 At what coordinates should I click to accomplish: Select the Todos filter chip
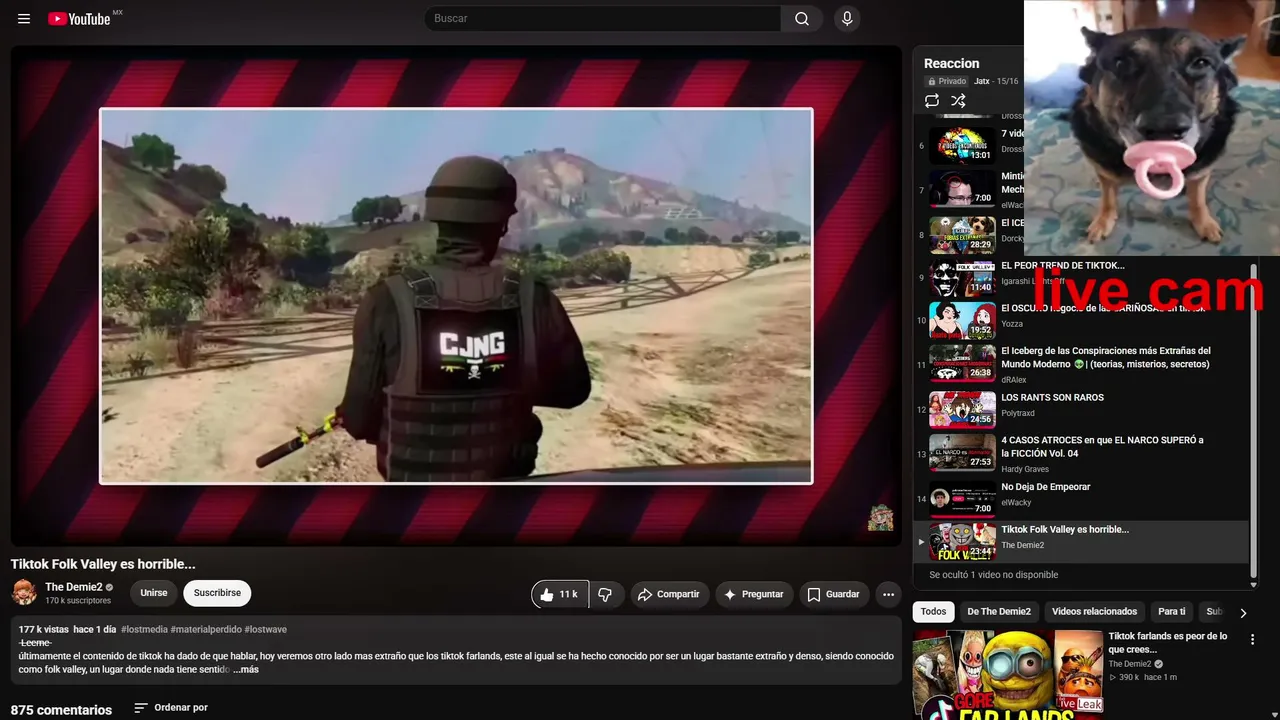(934, 612)
